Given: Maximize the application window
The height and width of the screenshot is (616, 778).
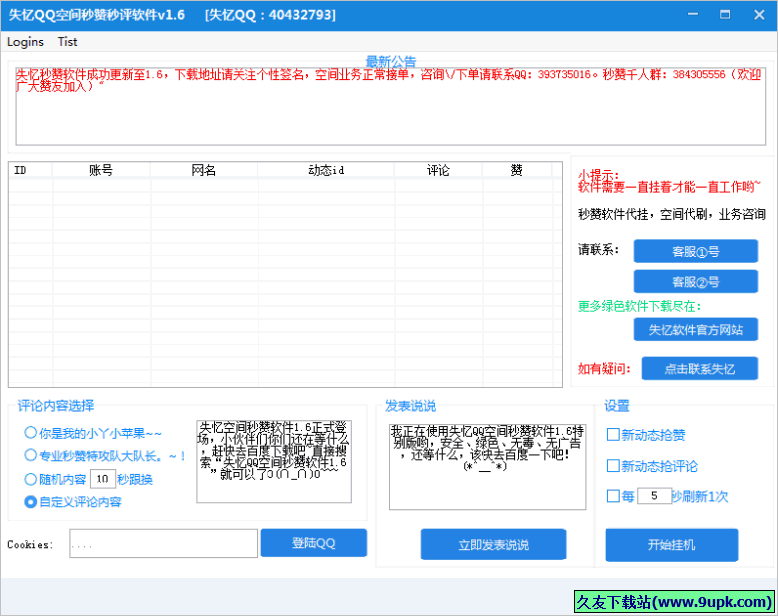Looking at the screenshot, I should point(725,15).
